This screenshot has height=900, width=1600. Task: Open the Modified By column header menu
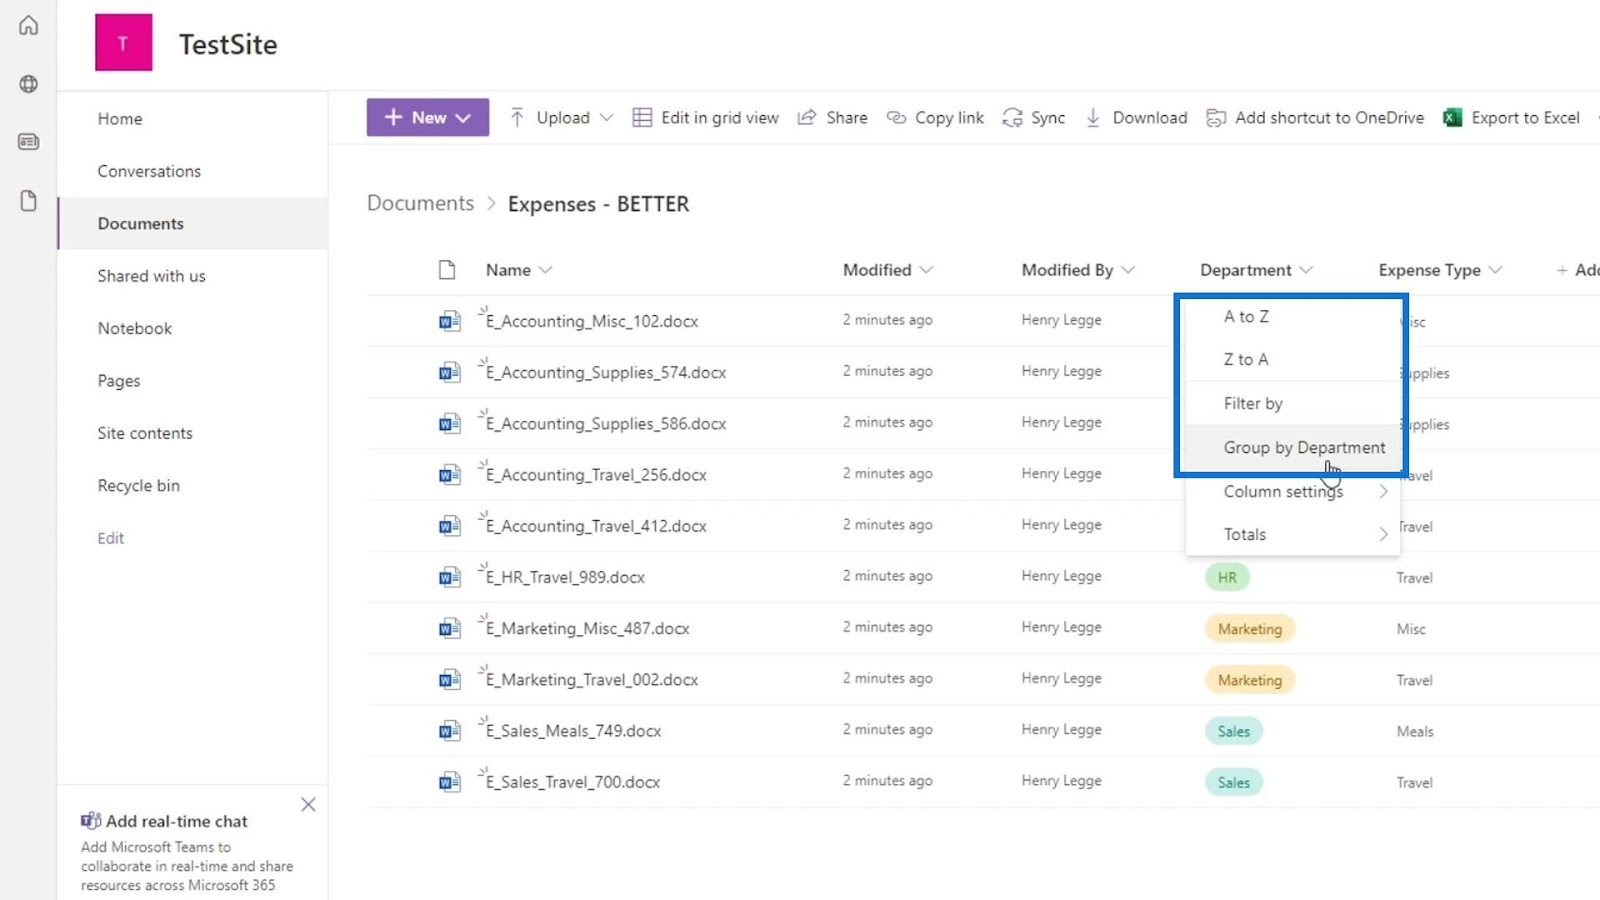1078,270
